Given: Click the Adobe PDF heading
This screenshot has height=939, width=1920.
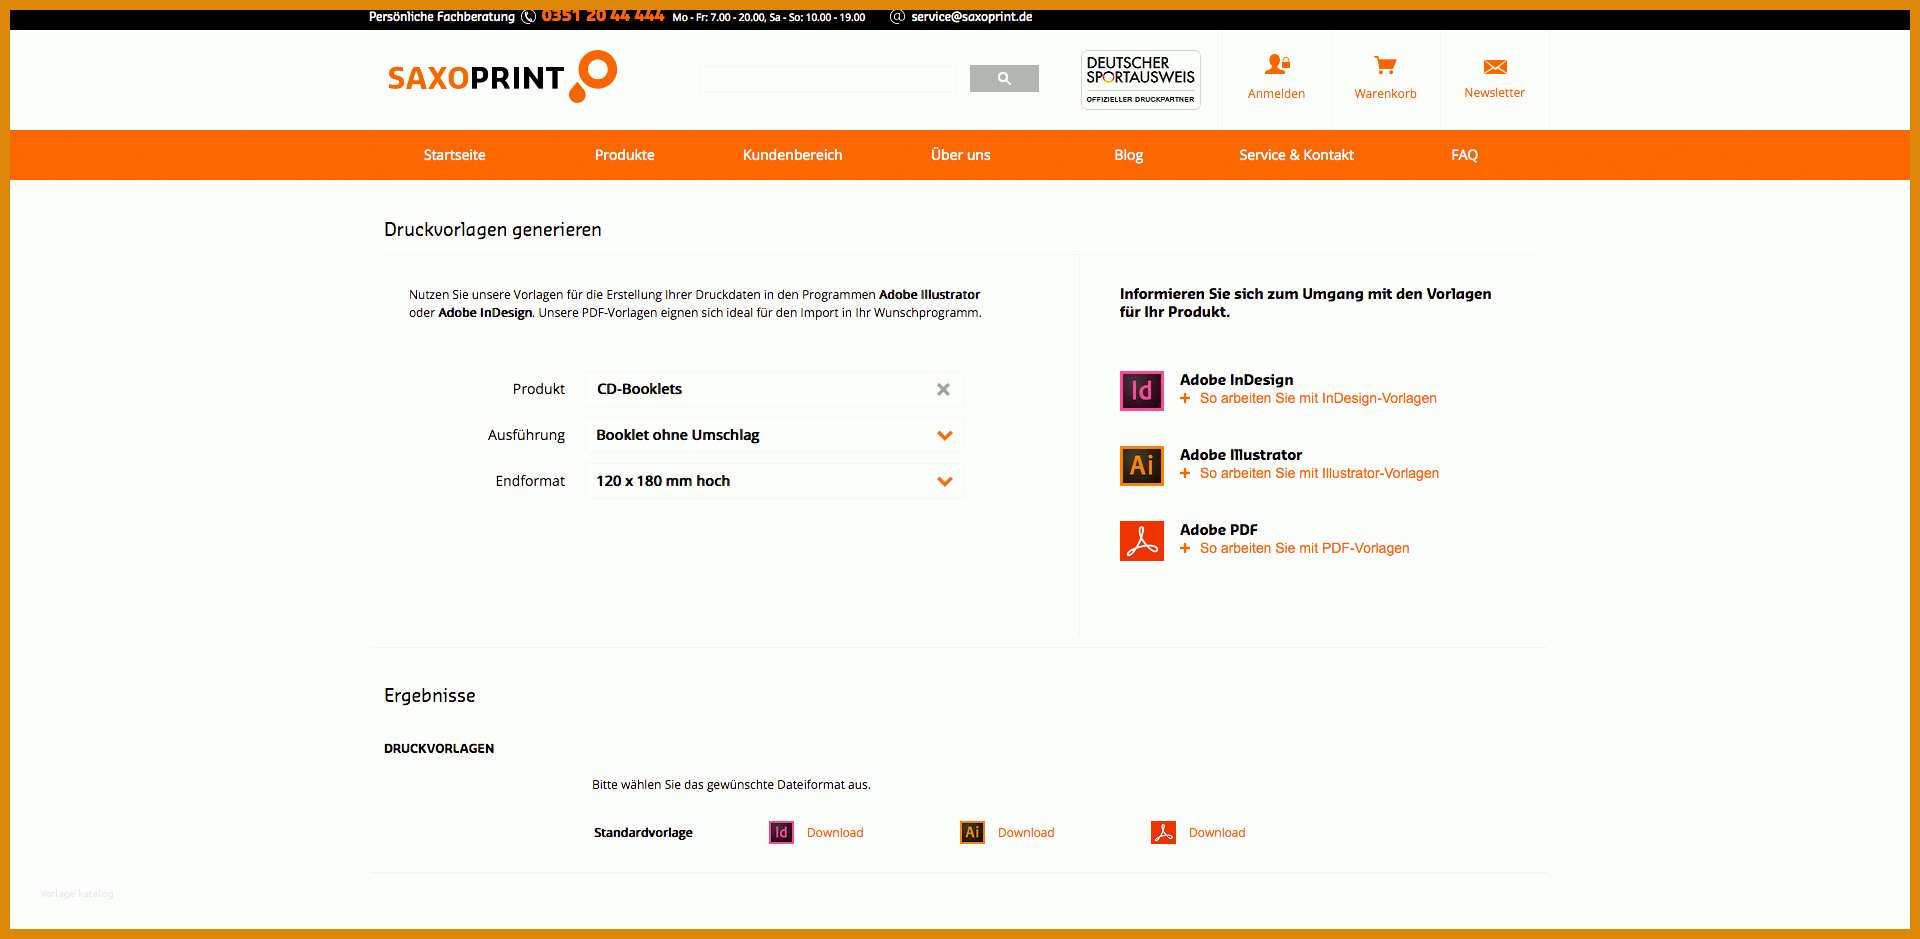Looking at the screenshot, I should 1218,530.
